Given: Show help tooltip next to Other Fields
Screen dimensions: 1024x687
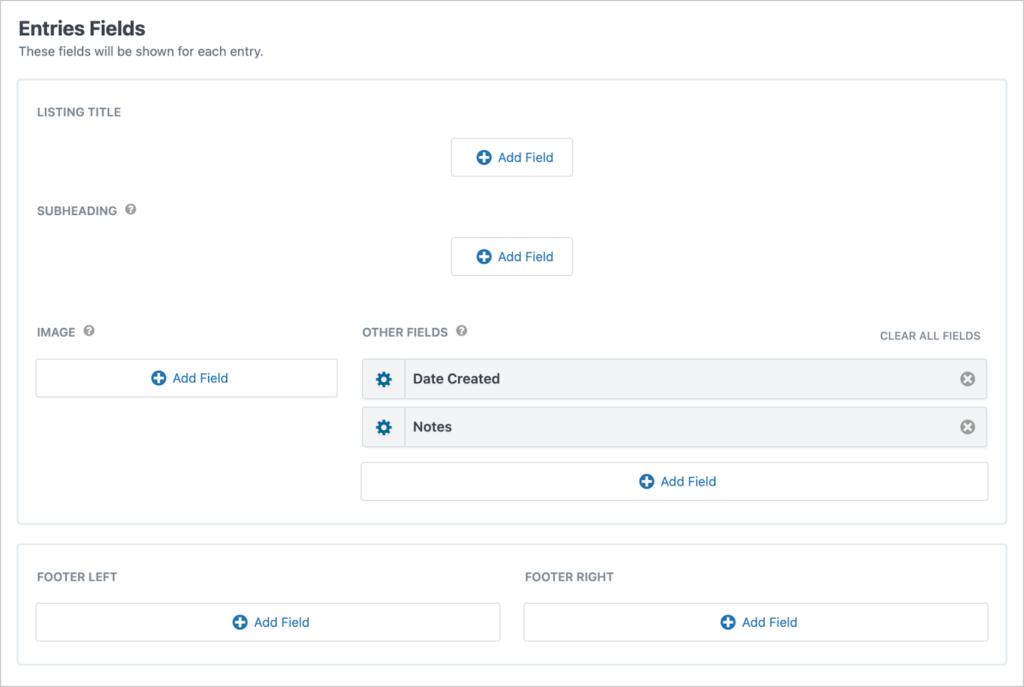Looking at the screenshot, I should 461,331.
